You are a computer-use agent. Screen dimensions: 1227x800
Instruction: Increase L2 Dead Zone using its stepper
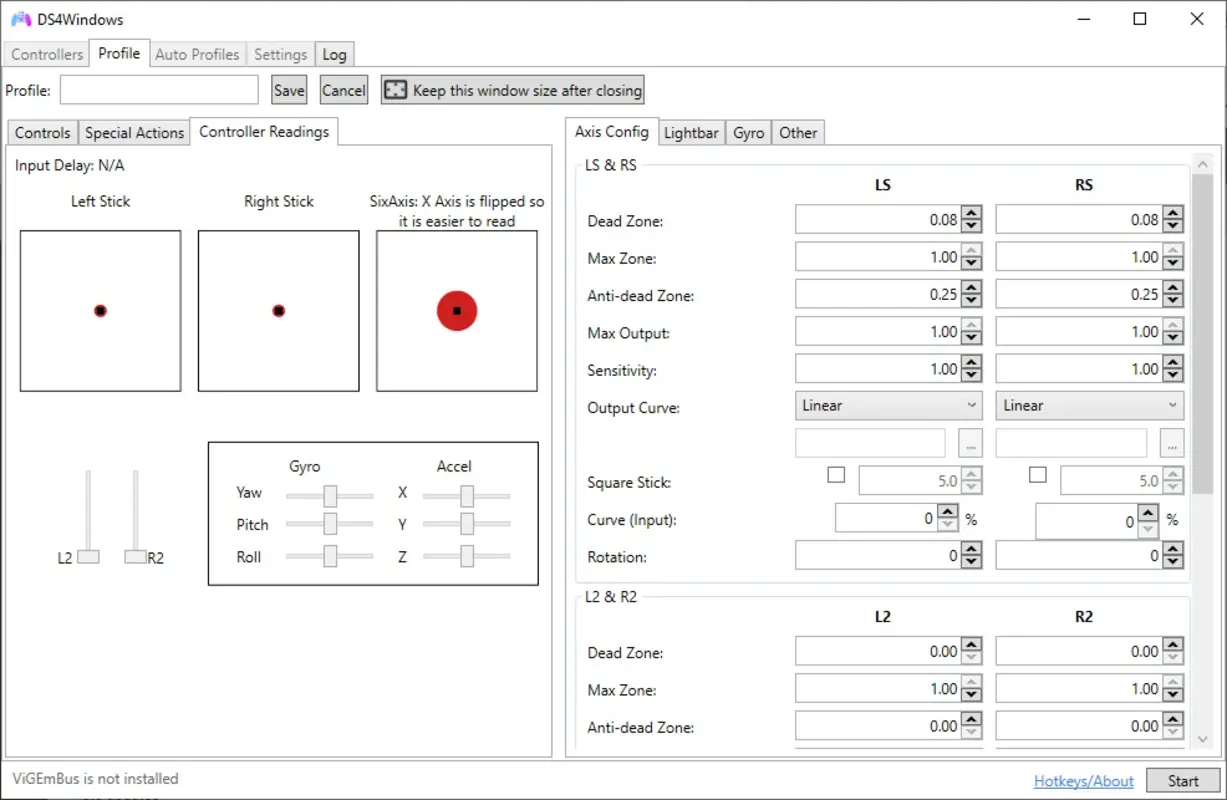pyautogui.click(x=971, y=644)
